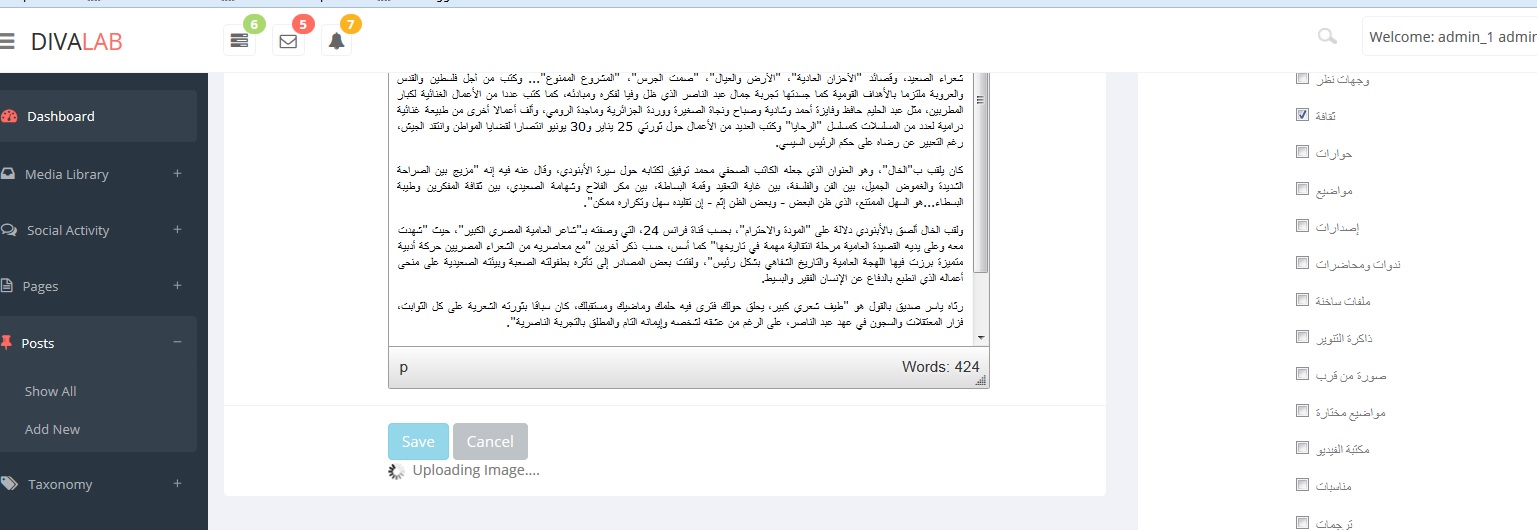
Task: Open the tasks list icon with badge 6
Action: tap(238, 41)
